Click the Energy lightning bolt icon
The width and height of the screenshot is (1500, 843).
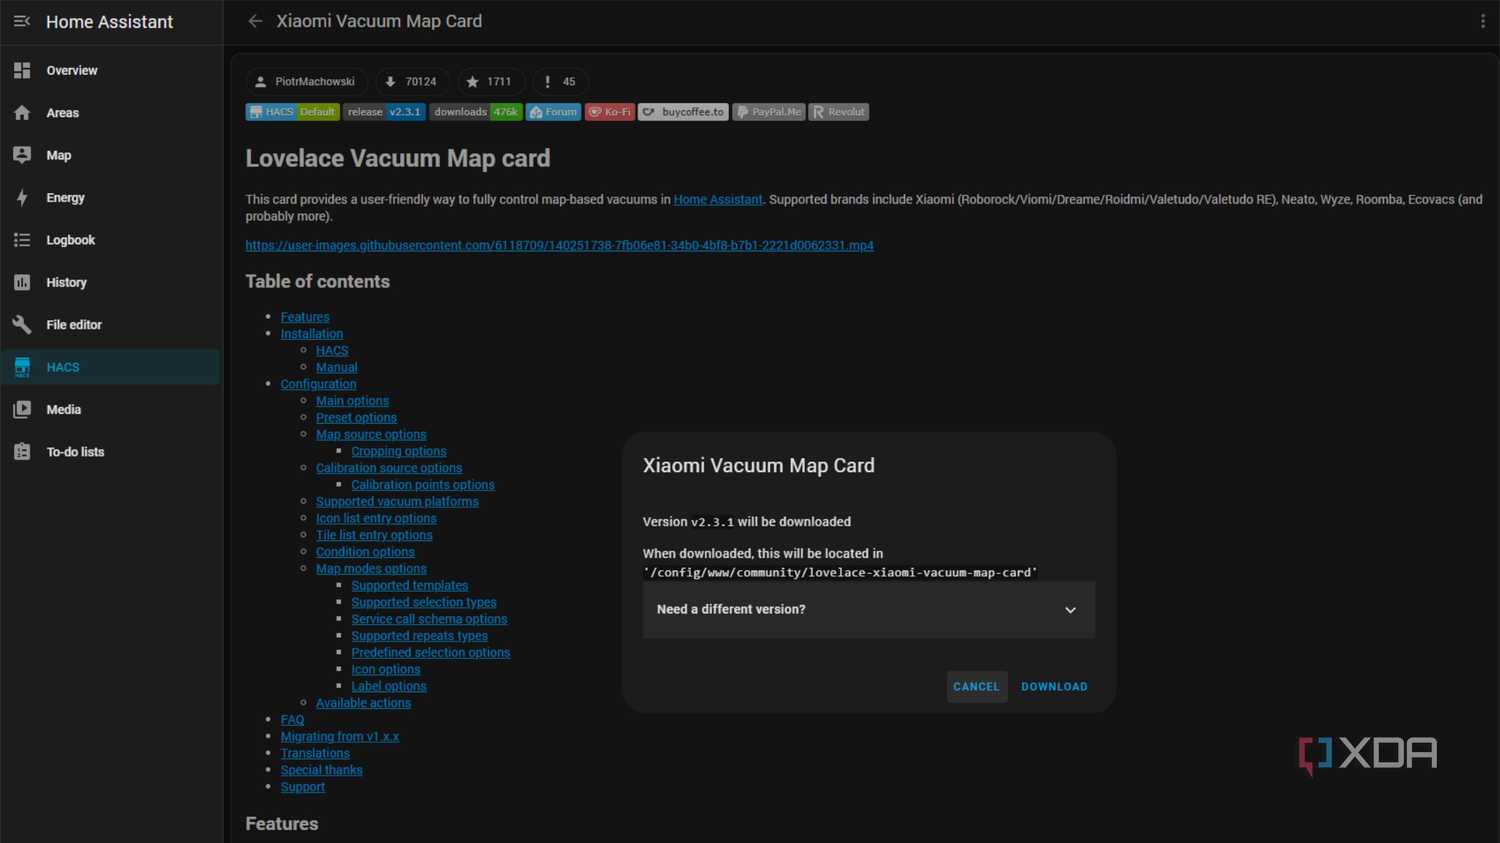coord(22,198)
